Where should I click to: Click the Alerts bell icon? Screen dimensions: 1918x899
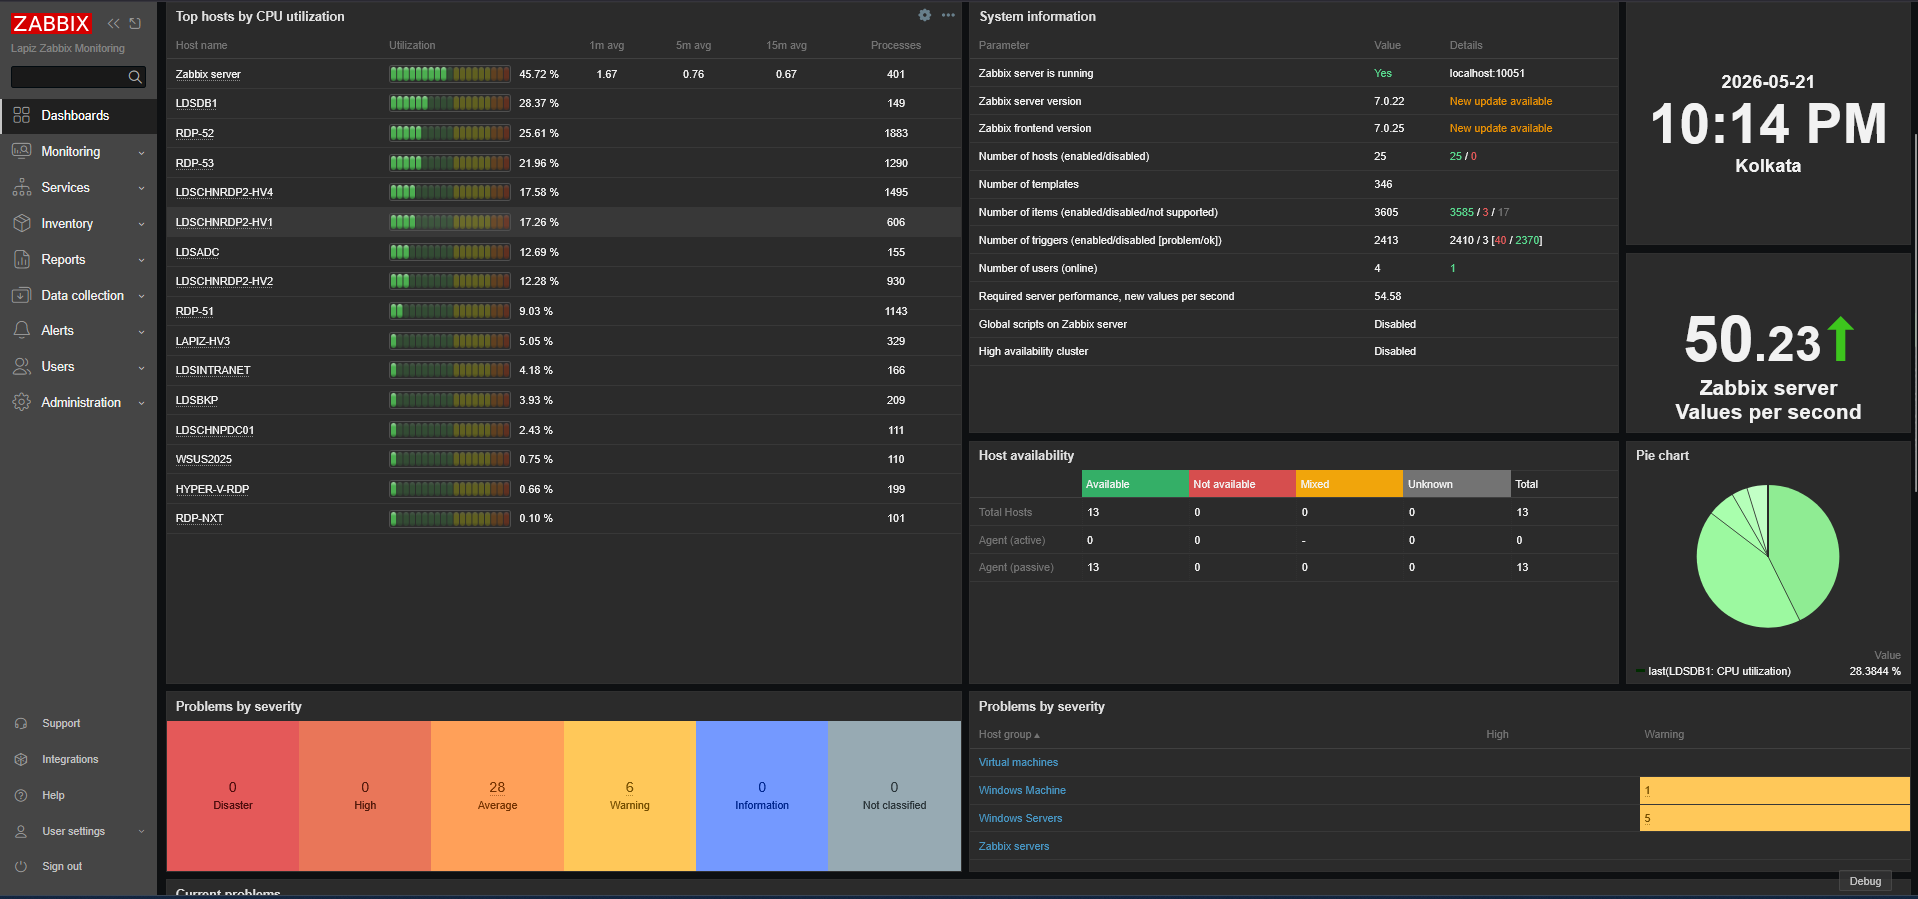(x=22, y=330)
